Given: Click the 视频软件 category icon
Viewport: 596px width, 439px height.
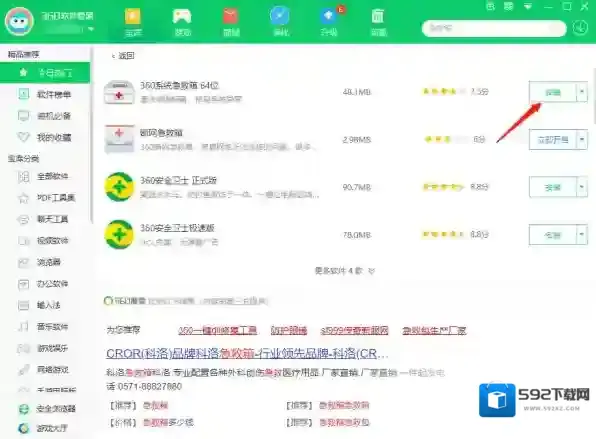Looking at the screenshot, I should [24, 241].
